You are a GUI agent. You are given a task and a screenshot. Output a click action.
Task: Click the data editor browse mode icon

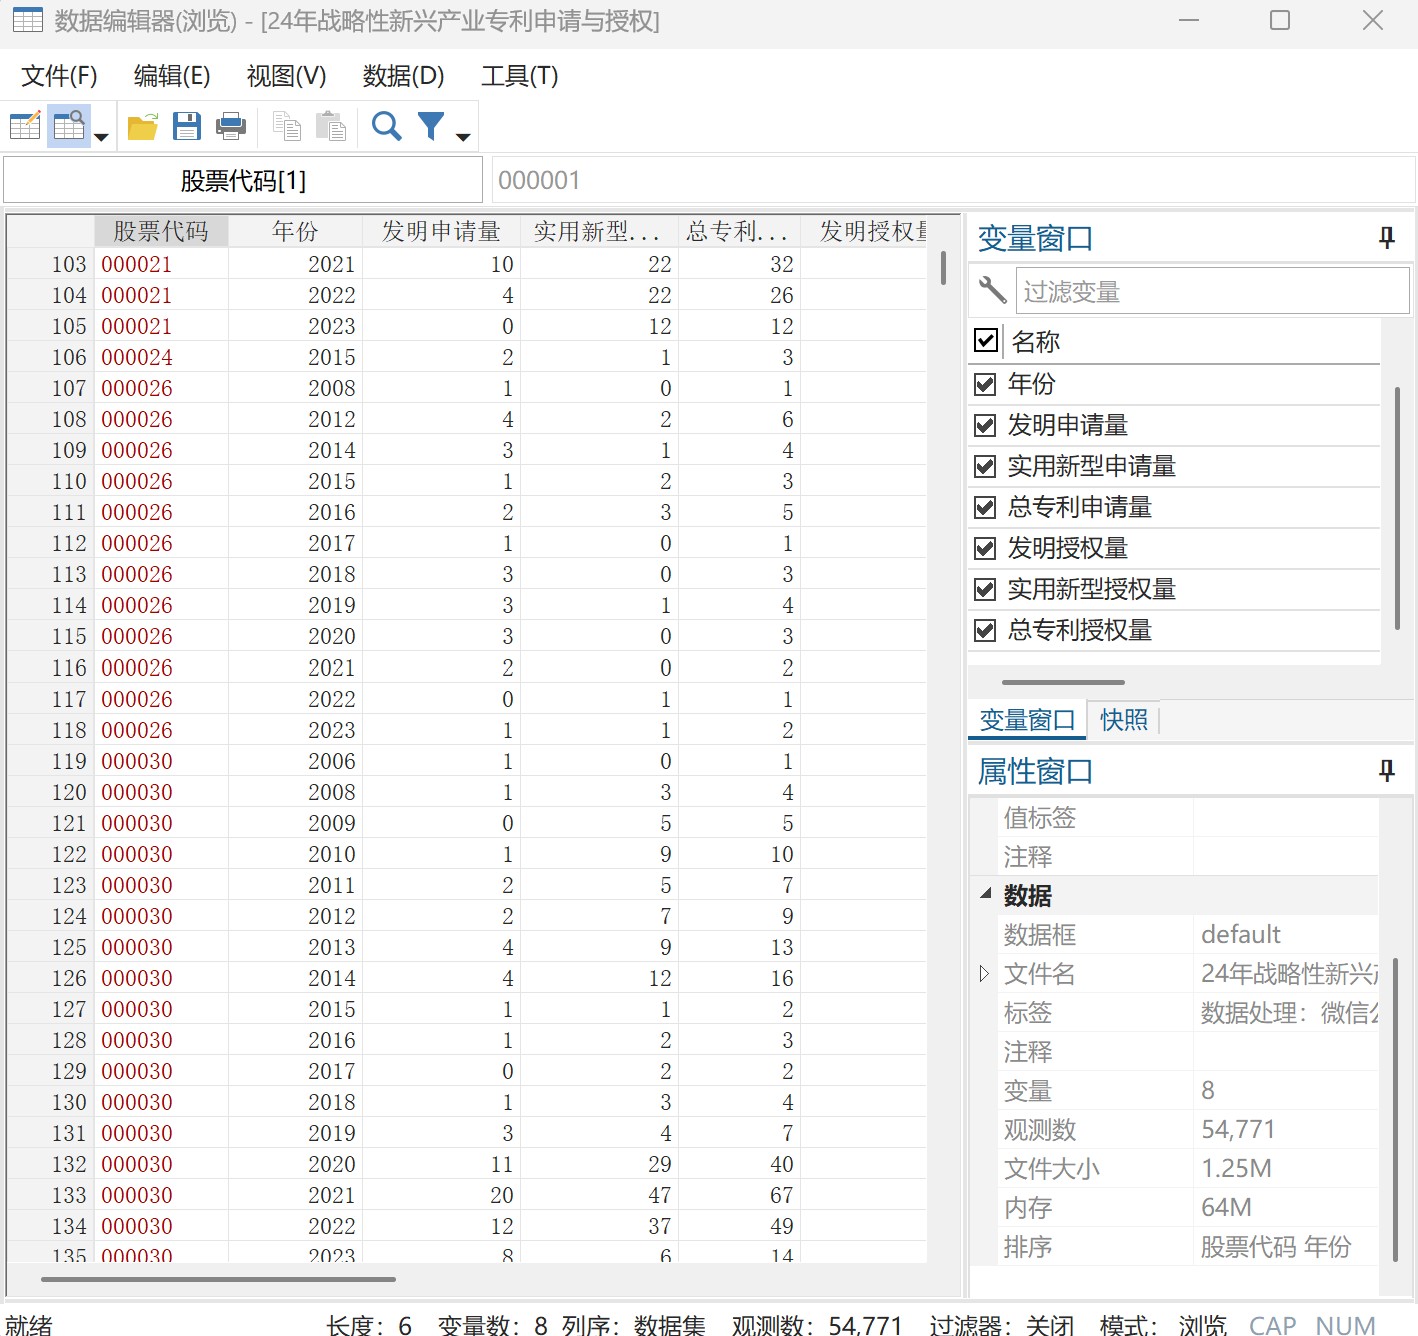click(x=69, y=126)
